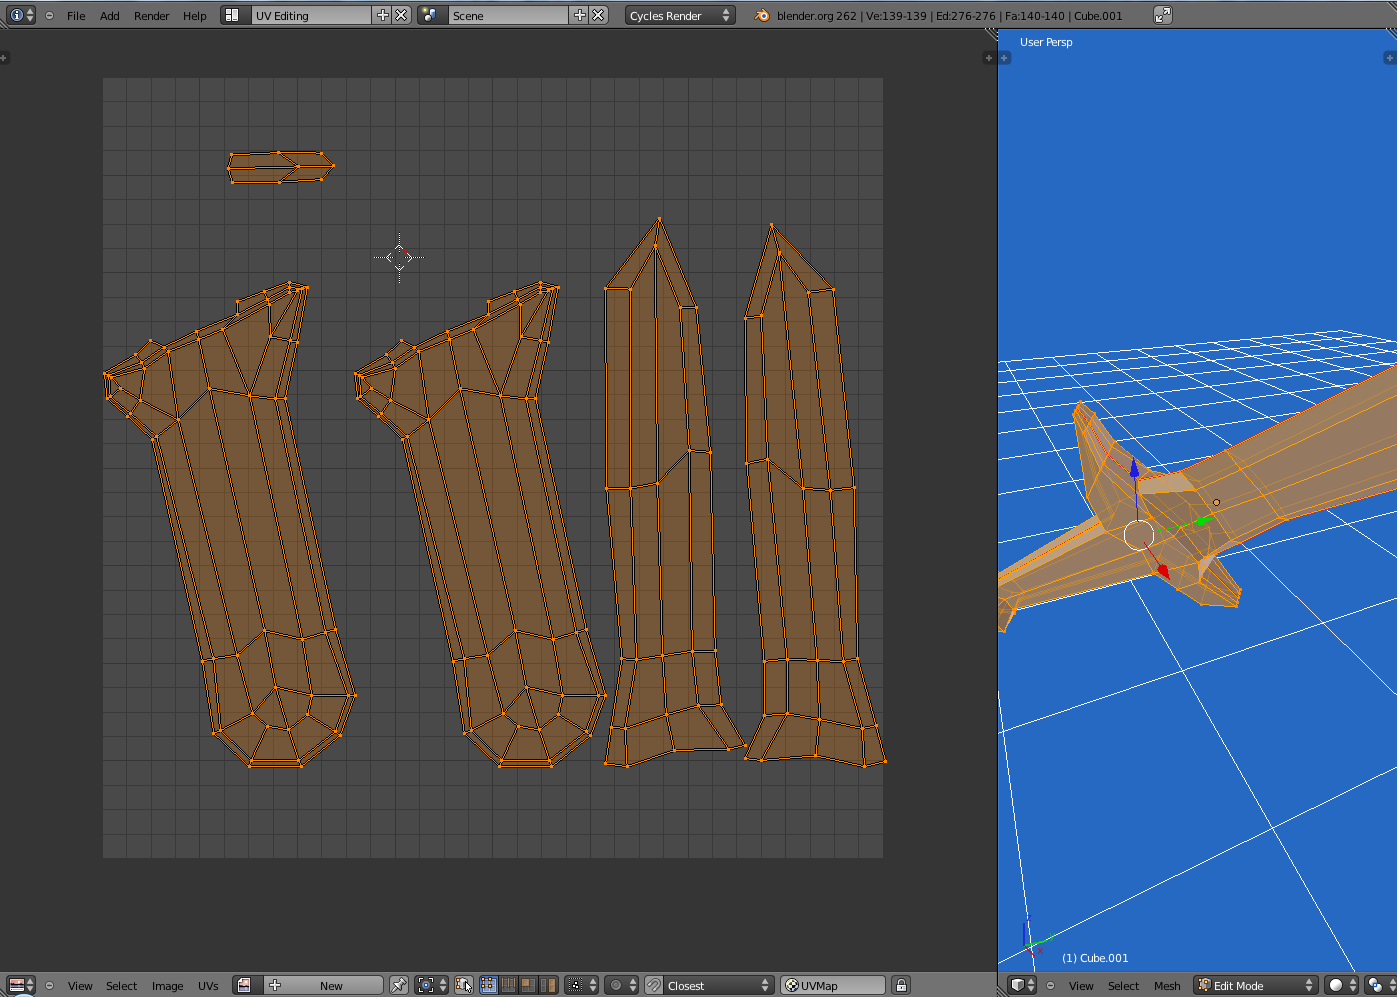1400x997 pixels.
Task: Switch to UV face selection mode
Action: [528, 985]
